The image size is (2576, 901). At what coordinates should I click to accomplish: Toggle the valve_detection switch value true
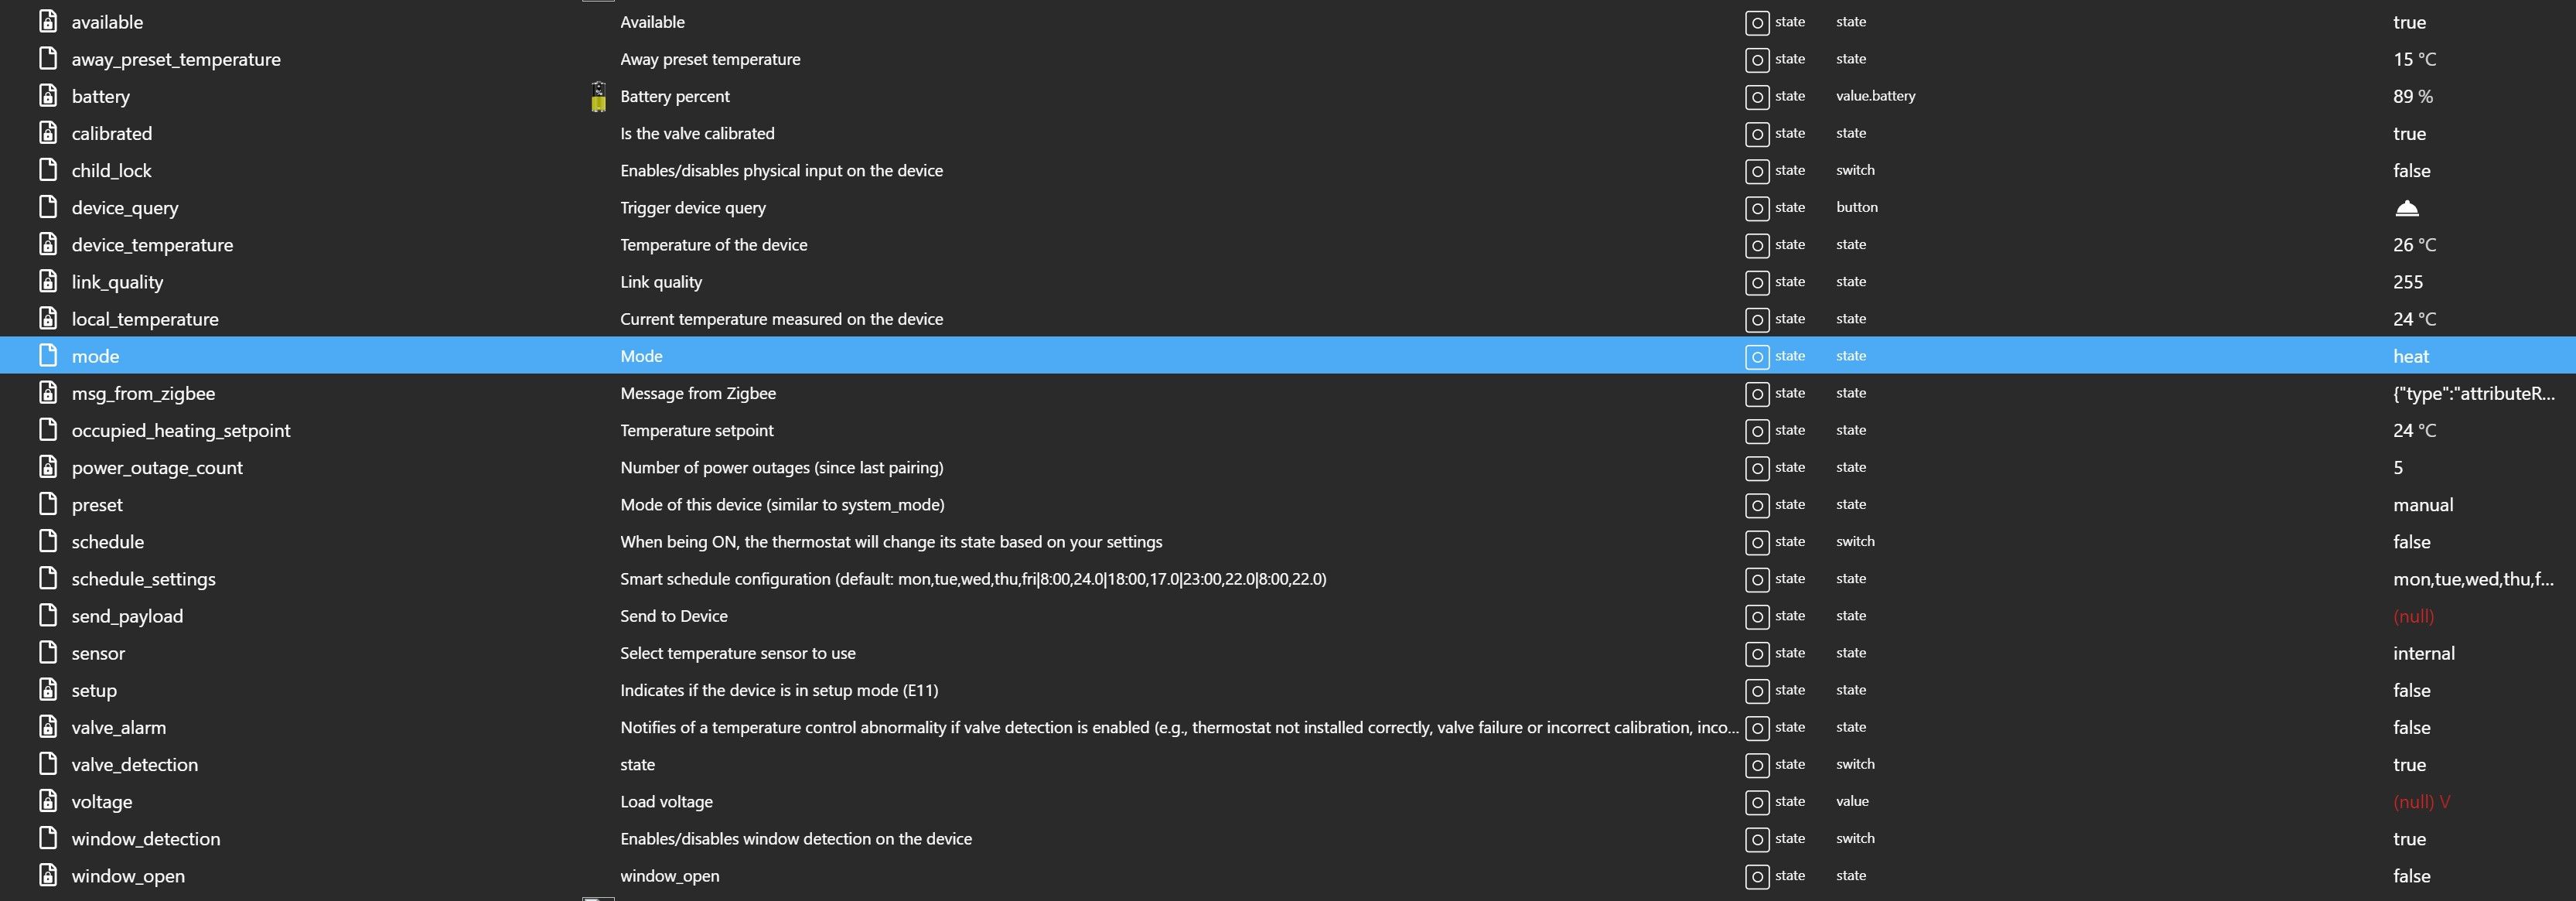(x=2409, y=765)
